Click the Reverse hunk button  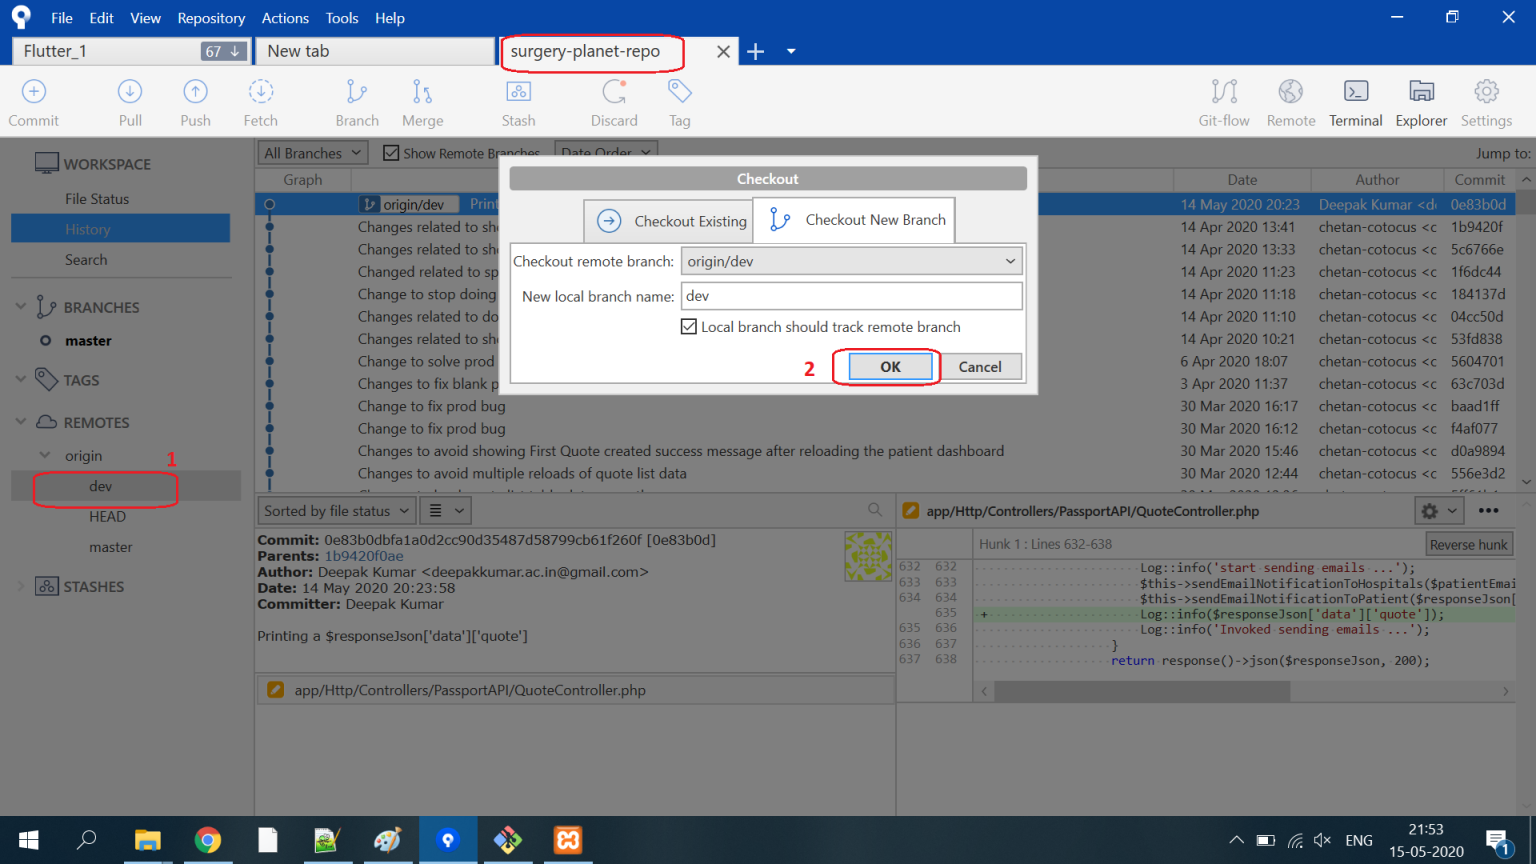[1468, 544]
